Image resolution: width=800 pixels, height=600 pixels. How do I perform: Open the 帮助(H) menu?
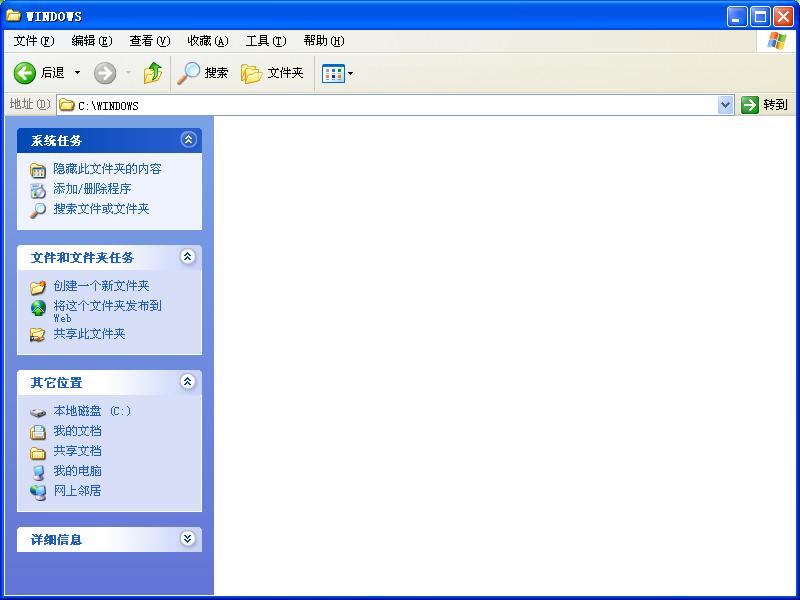pos(324,41)
